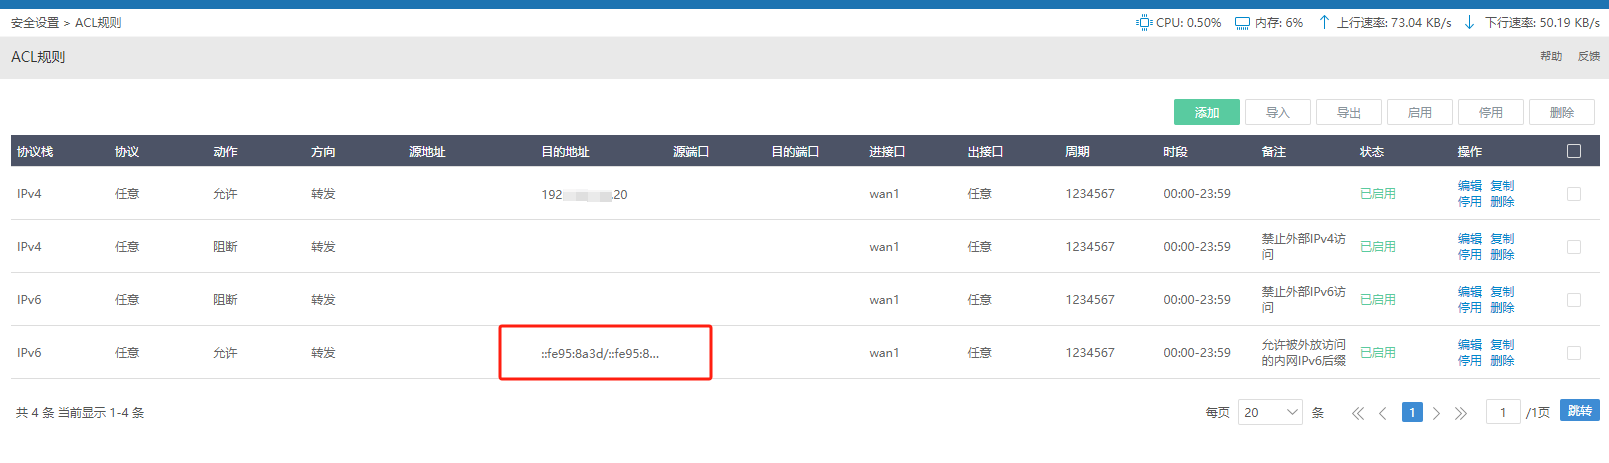Click the download rate arrow icon

pyautogui.click(x=1469, y=22)
